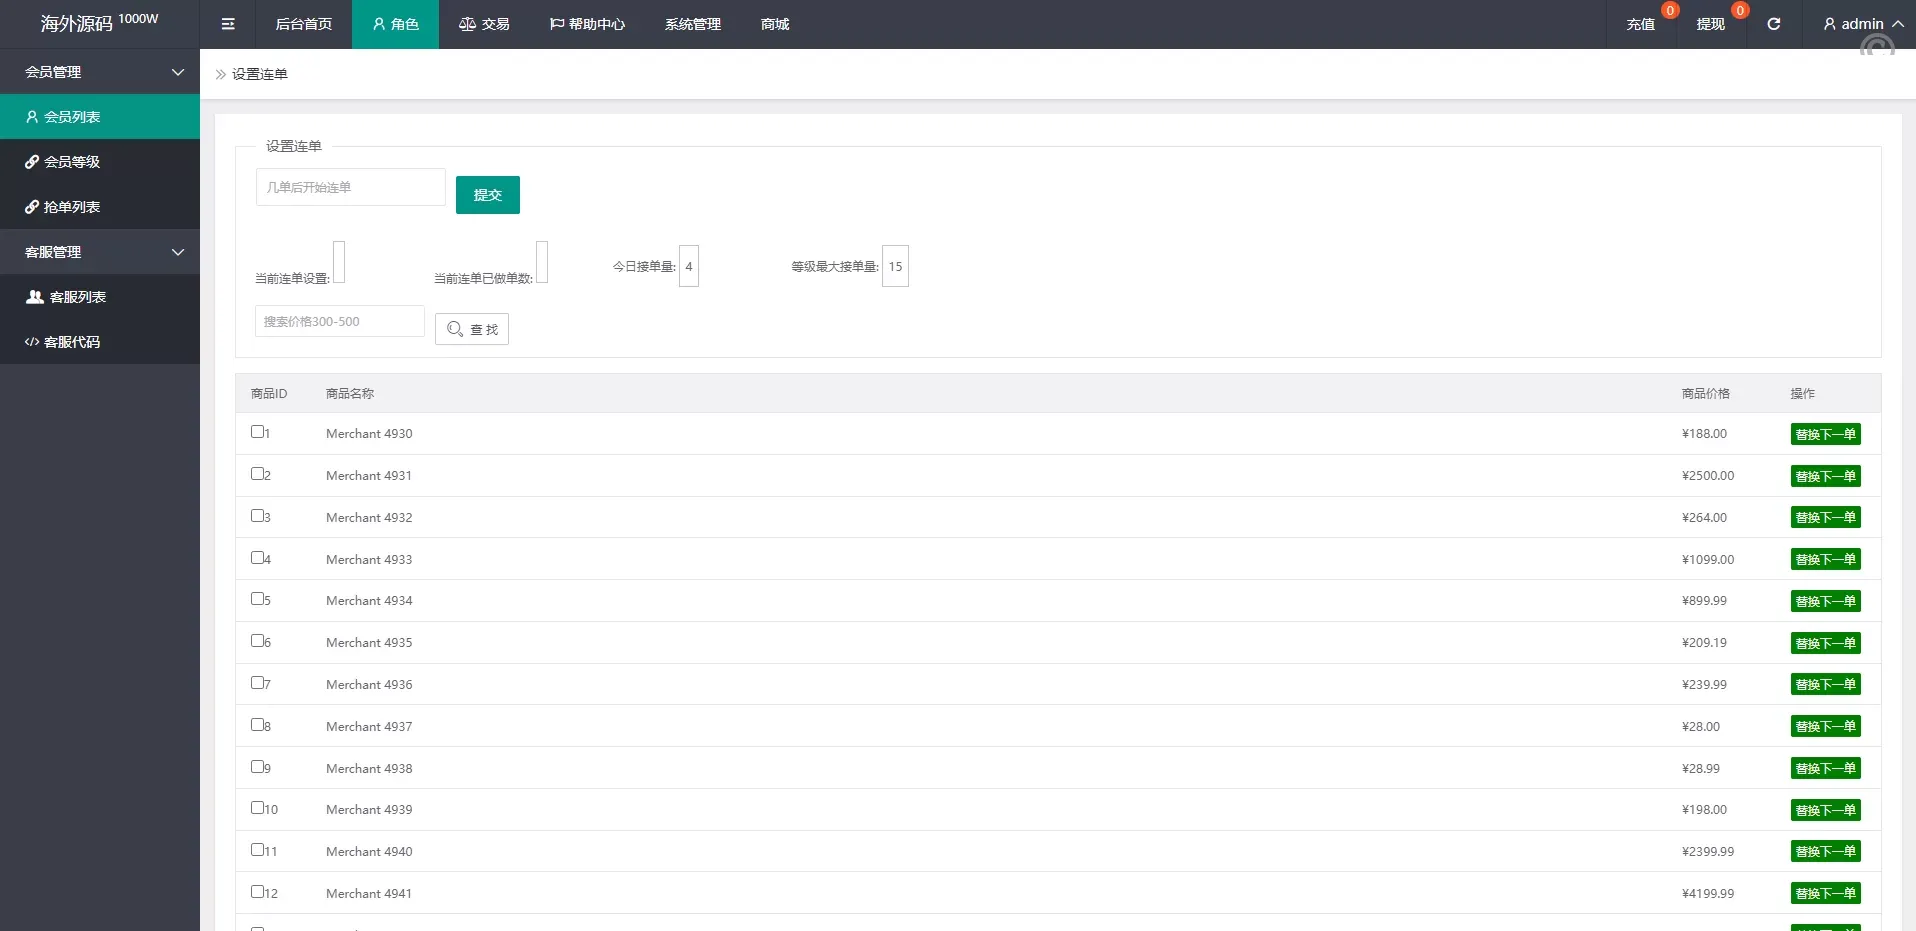
Task: Click the refresh icon in top bar
Action: tap(1773, 24)
